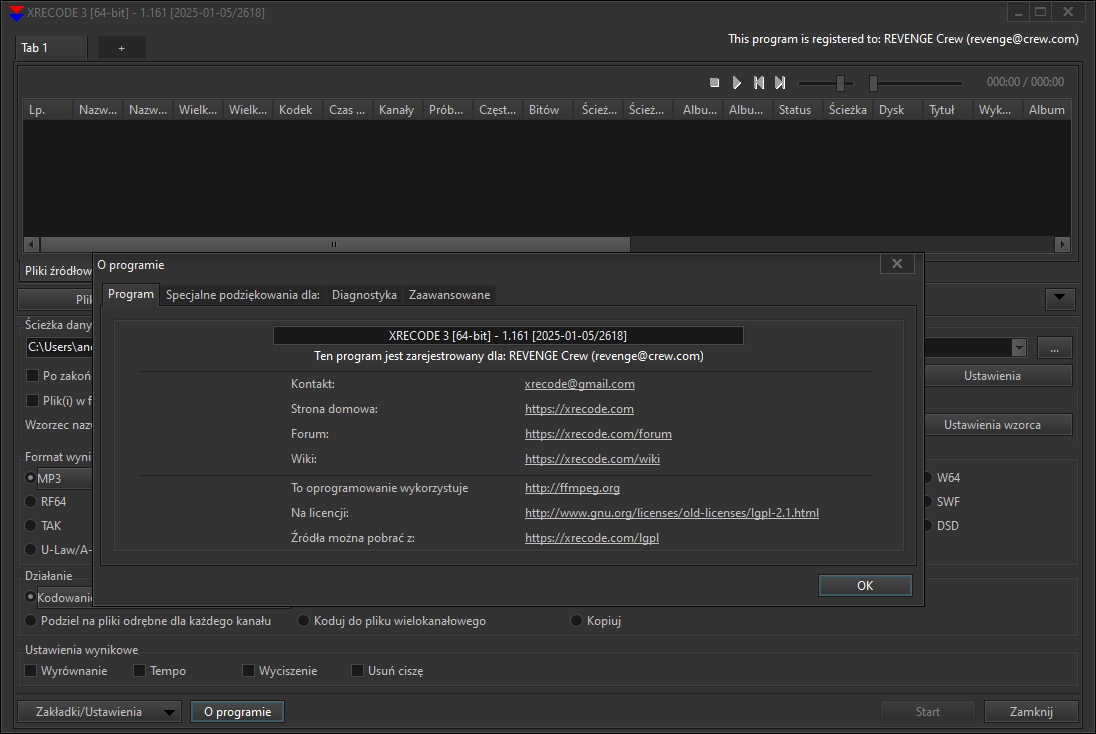
Task: Enable the Wyrównanie checkbox
Action: pos(31,670)
